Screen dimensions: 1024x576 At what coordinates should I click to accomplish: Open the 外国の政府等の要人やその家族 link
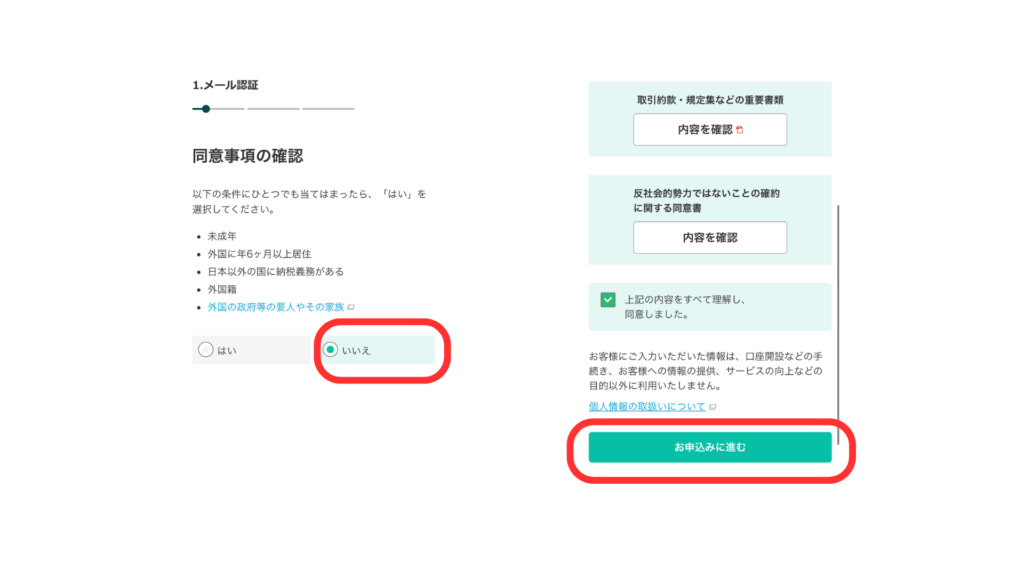[276, 307]
